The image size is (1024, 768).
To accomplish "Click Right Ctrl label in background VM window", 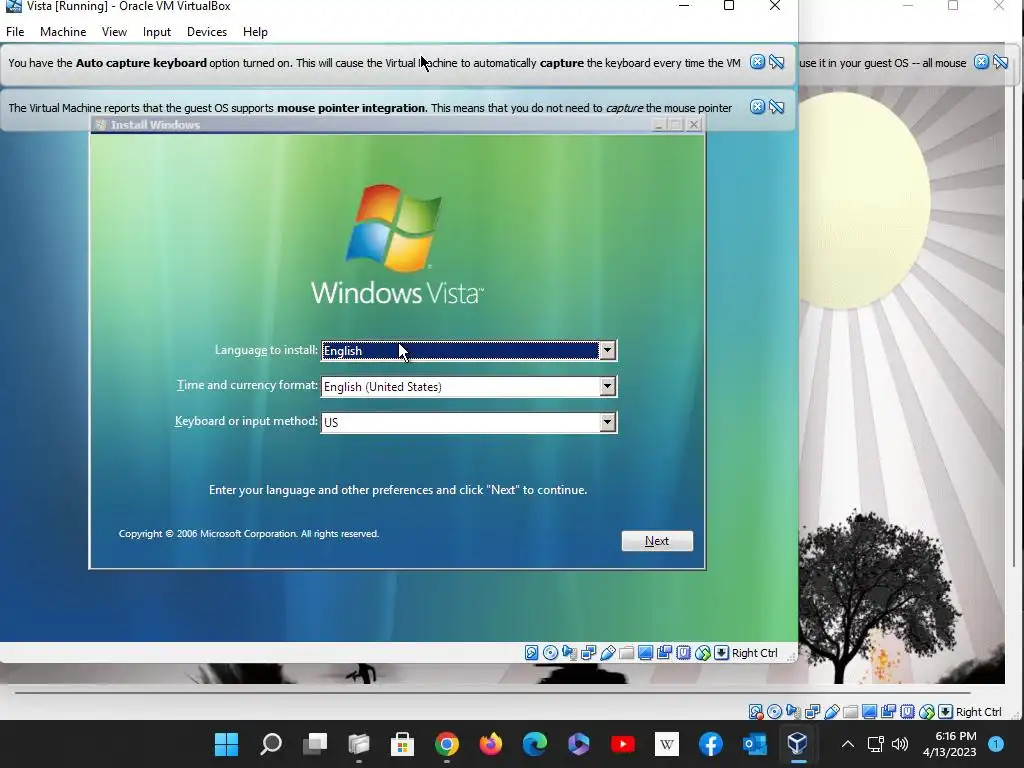I will coord(979,712).
